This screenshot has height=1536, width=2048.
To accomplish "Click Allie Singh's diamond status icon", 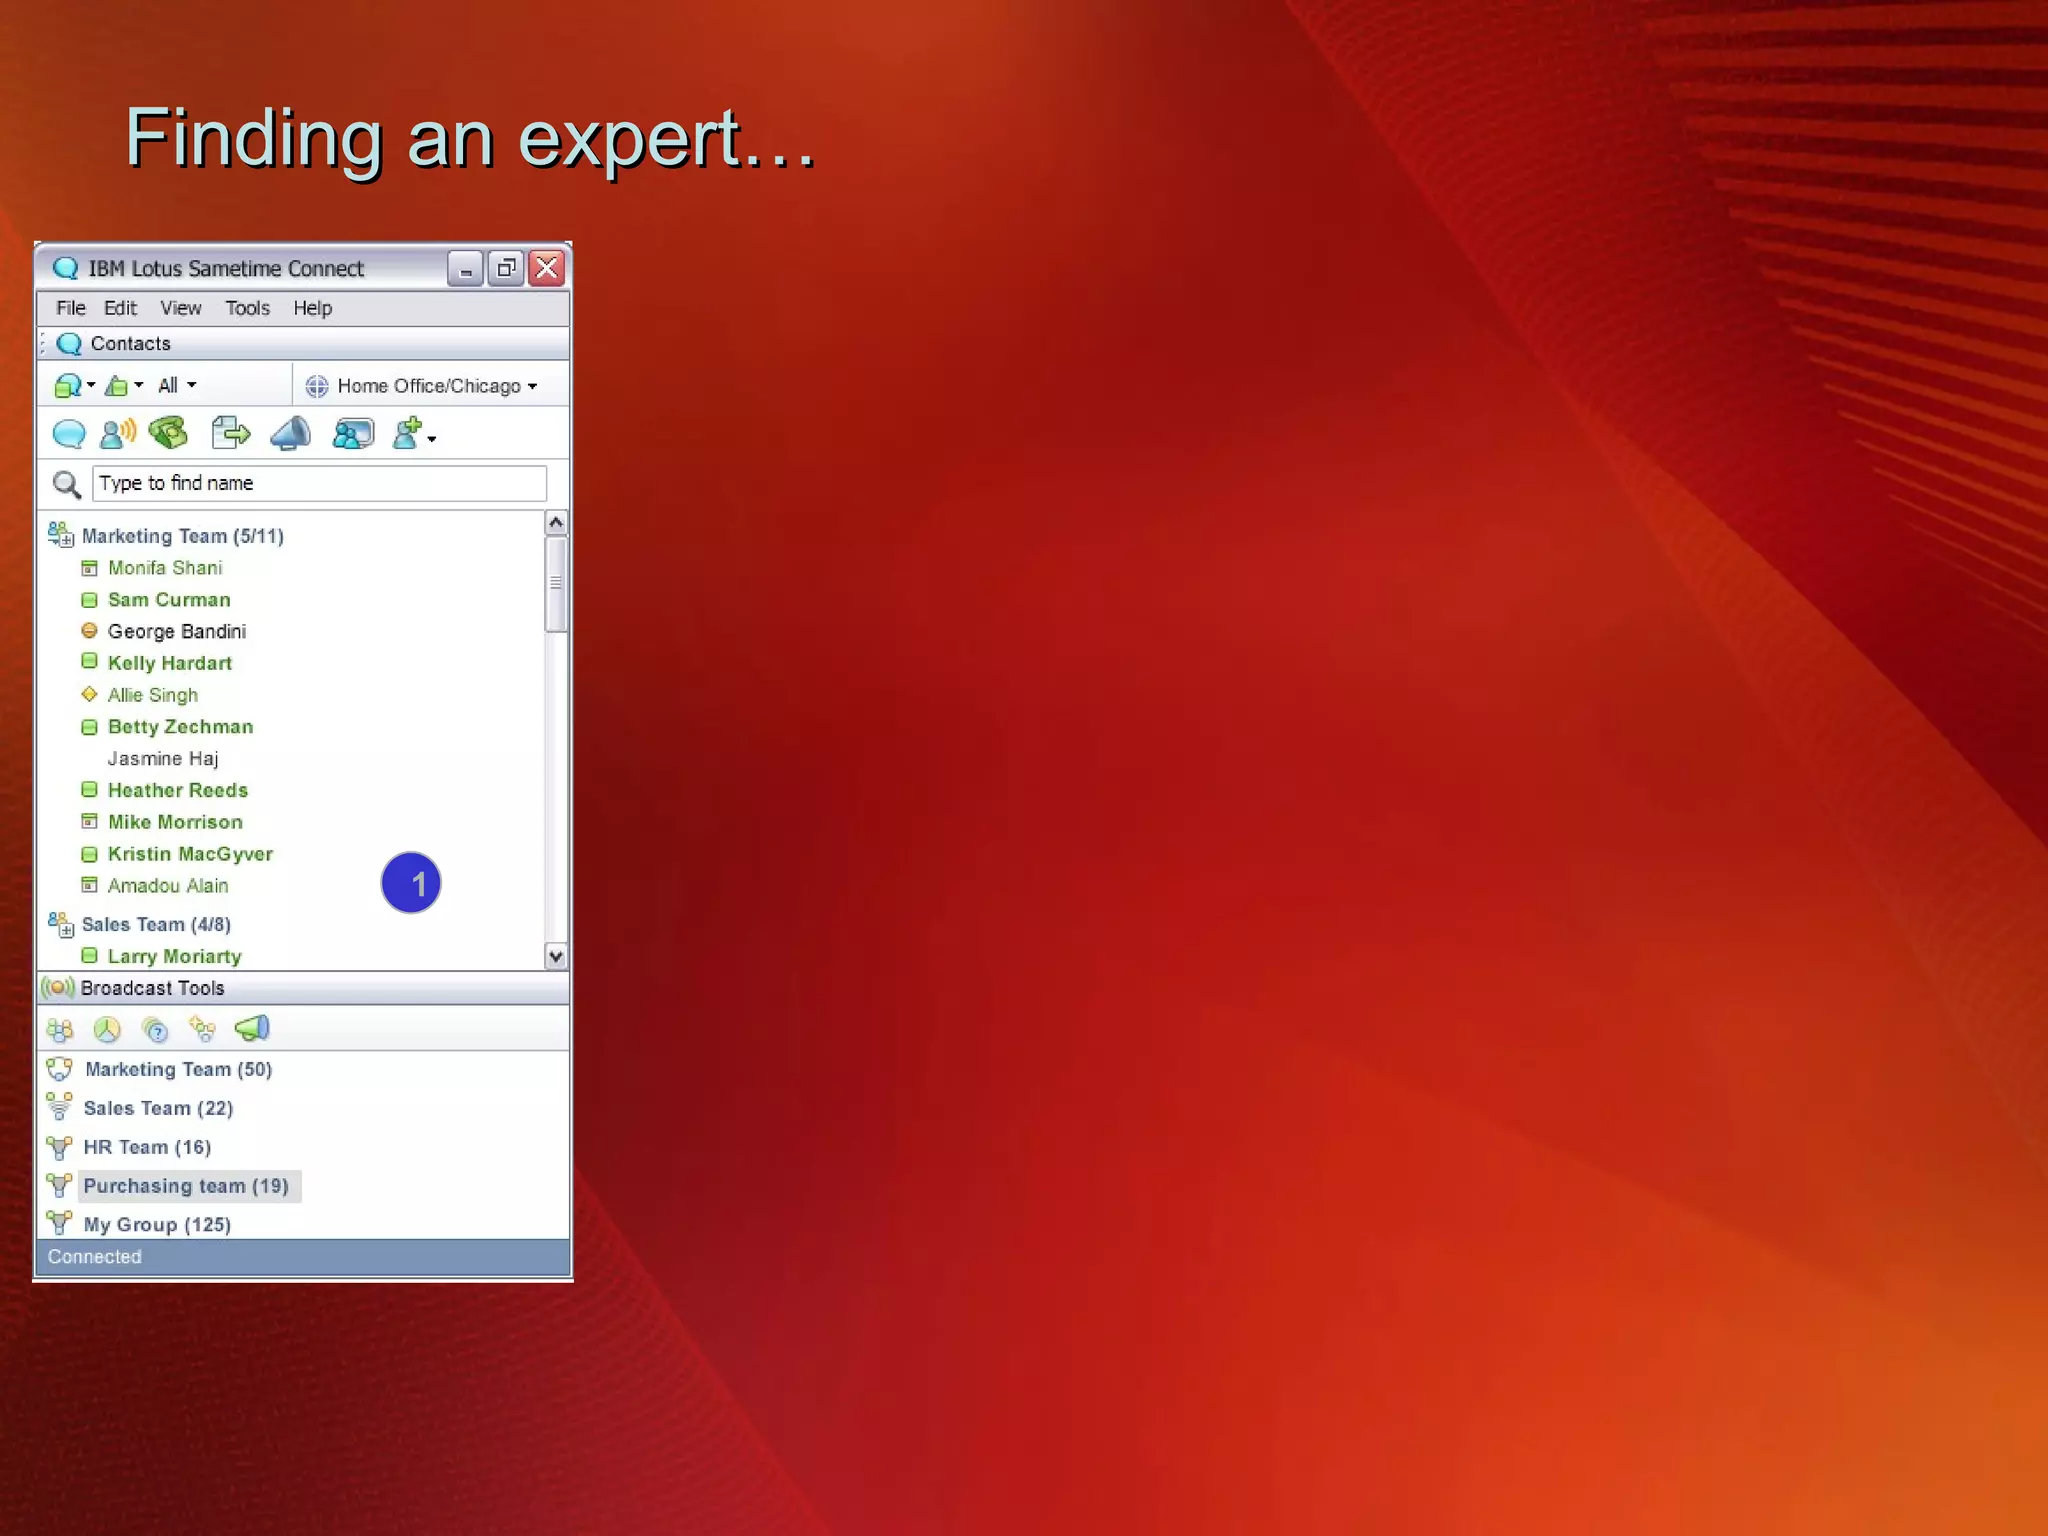I will [89, 694].
